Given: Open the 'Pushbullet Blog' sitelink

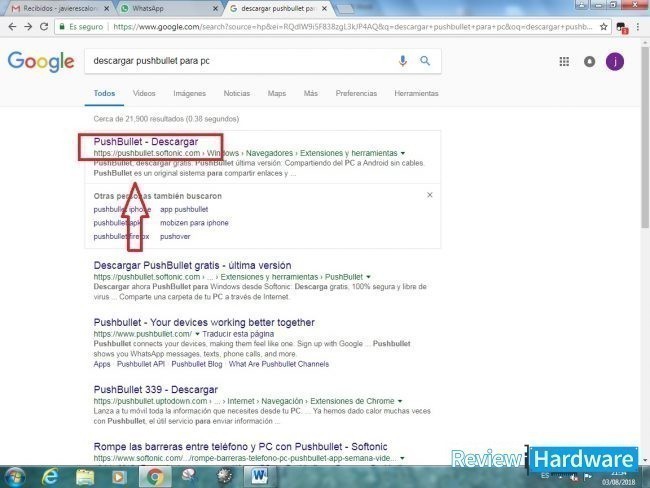Looking at the screenshot, I should tap(197, 364).
